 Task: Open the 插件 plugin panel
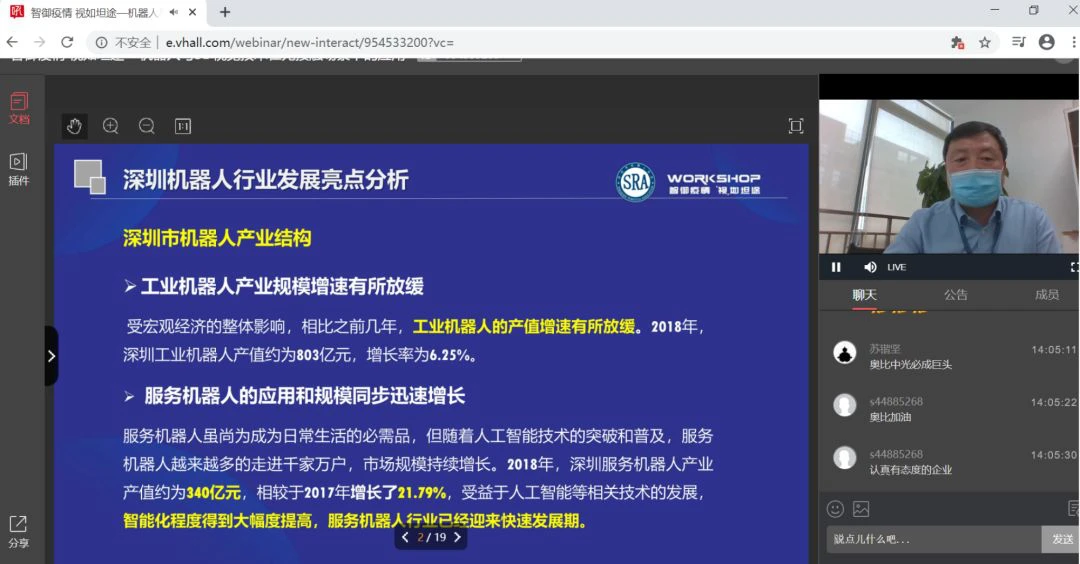[x=19, y=168]
